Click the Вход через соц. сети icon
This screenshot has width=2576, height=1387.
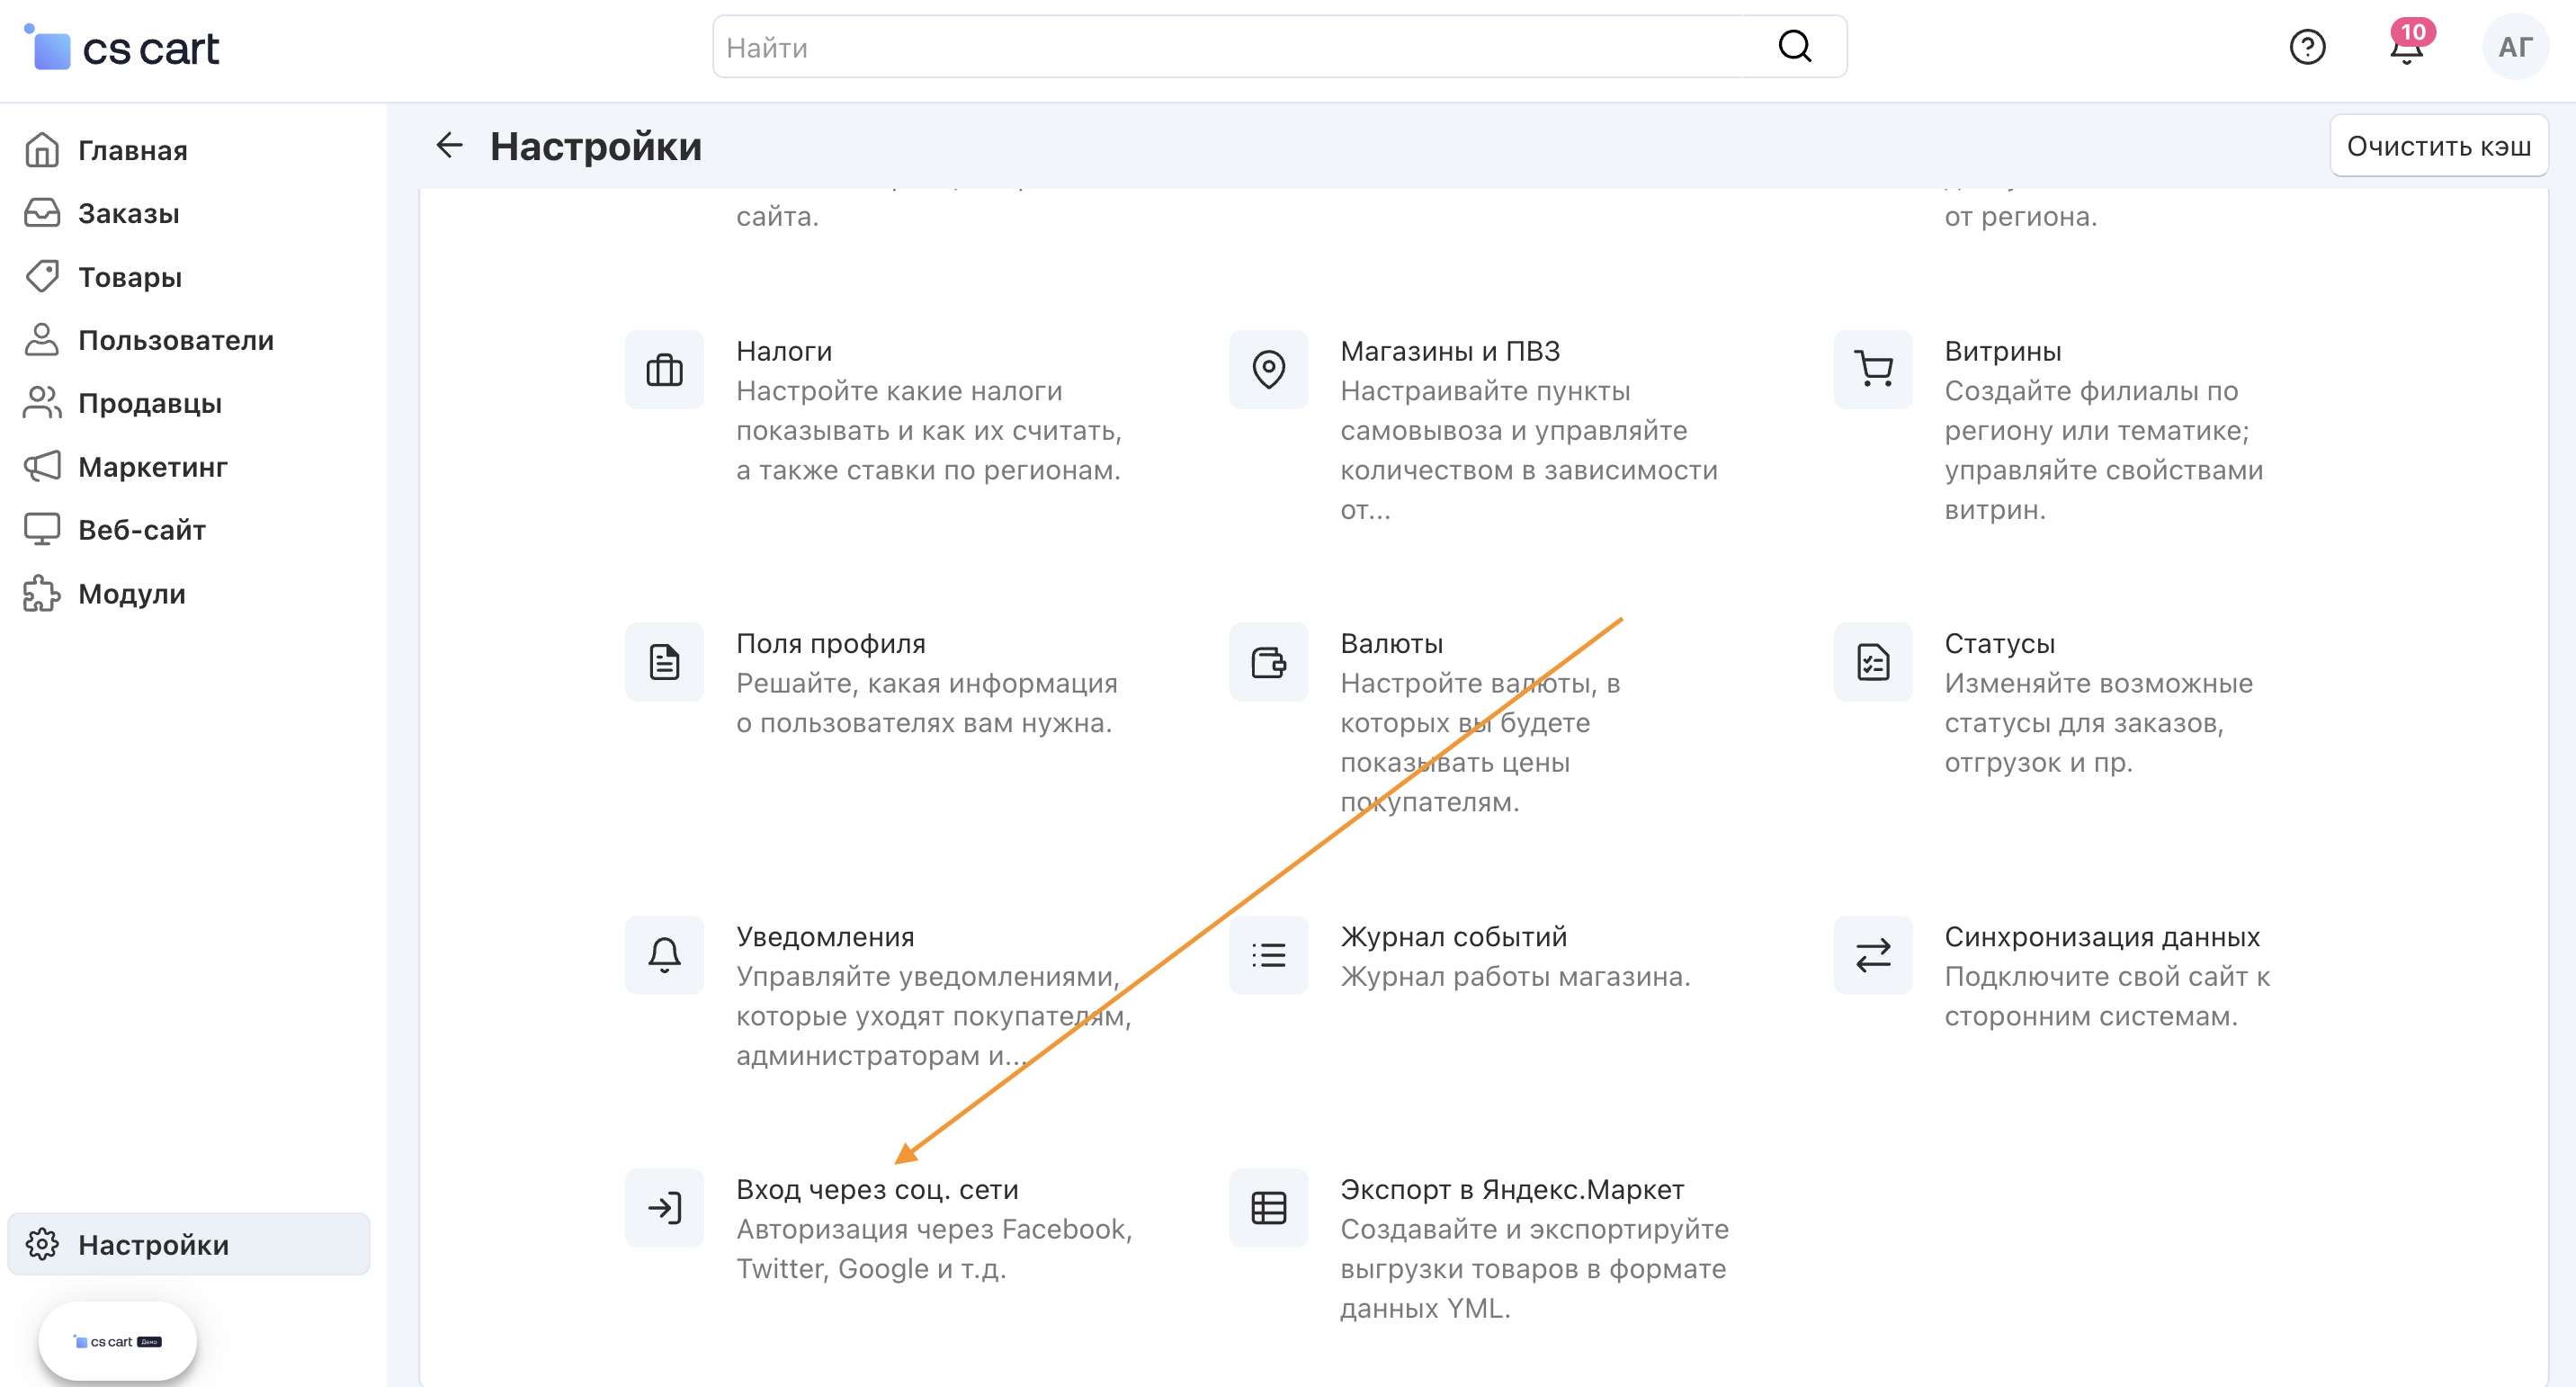pos(664,1208)
